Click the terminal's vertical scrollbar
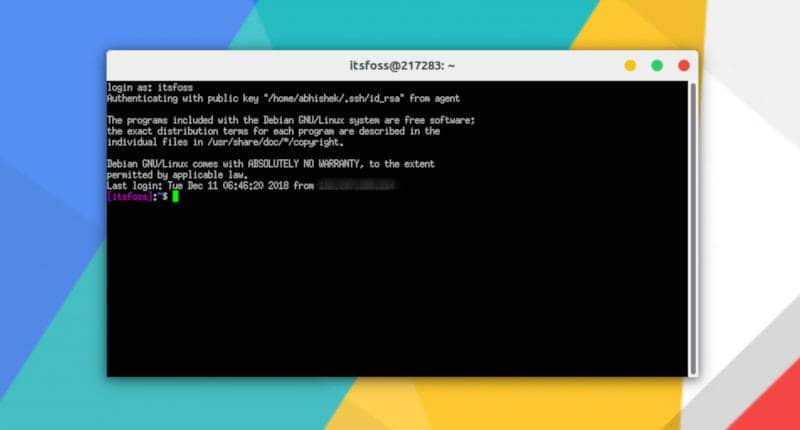 pos(693,229)
